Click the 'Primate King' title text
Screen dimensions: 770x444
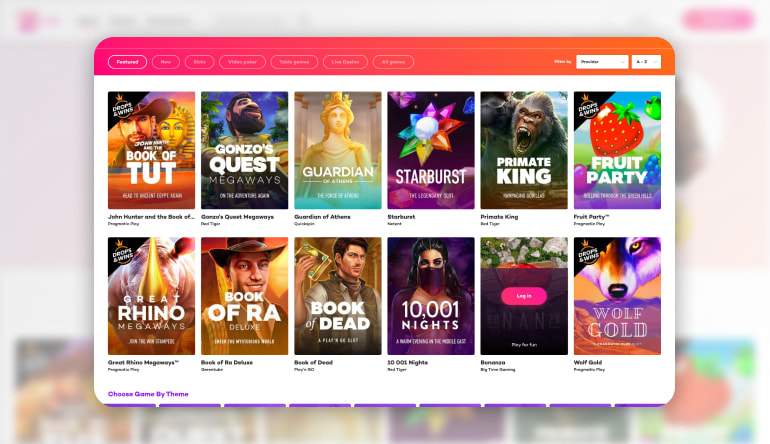499,217
